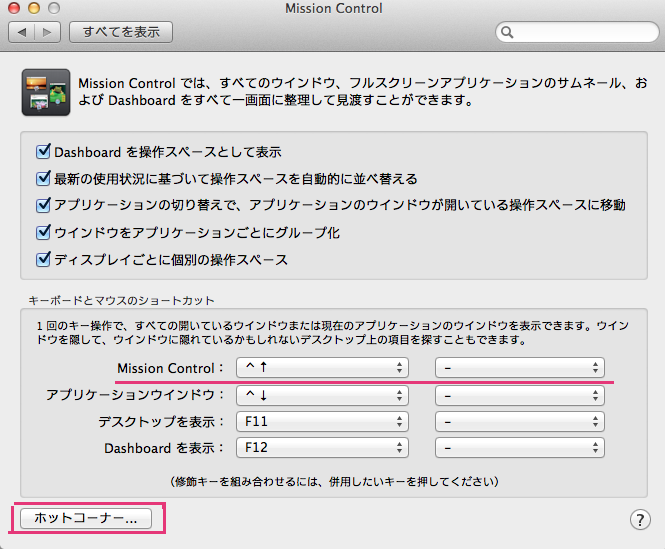665x549 pixels.
Task: Open Mission Control mouse shortcut dropdown
Action: (x=520, y=367)
